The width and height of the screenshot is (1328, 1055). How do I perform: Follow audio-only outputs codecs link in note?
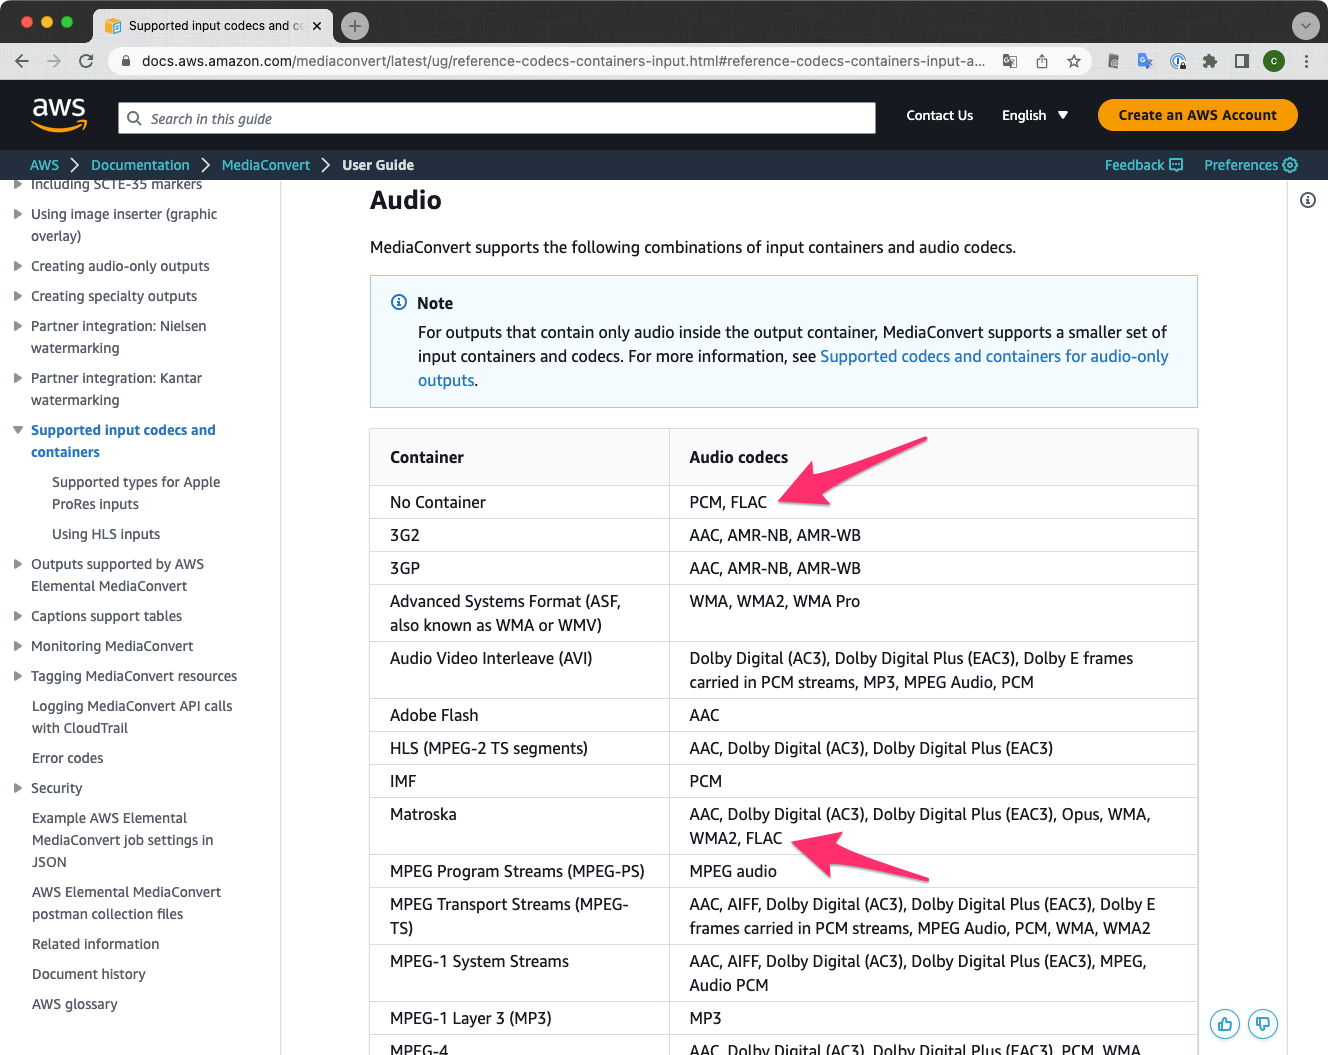(x=994, y=356)
